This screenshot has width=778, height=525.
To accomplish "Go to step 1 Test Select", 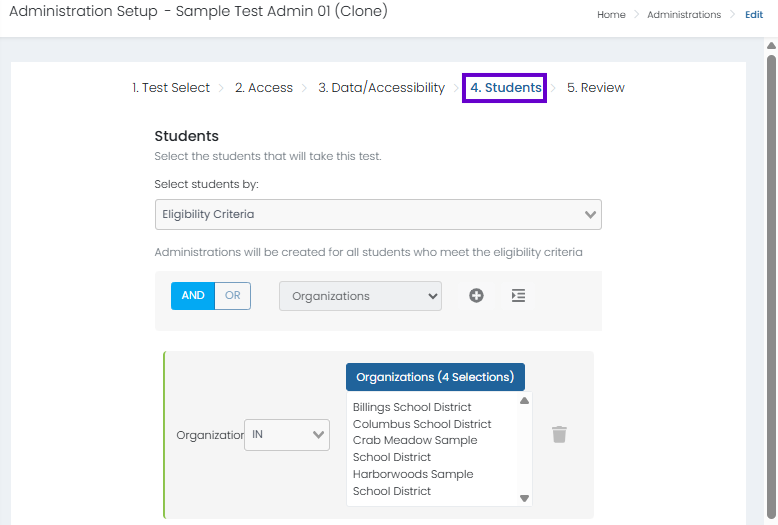I will tap(171, 88).
